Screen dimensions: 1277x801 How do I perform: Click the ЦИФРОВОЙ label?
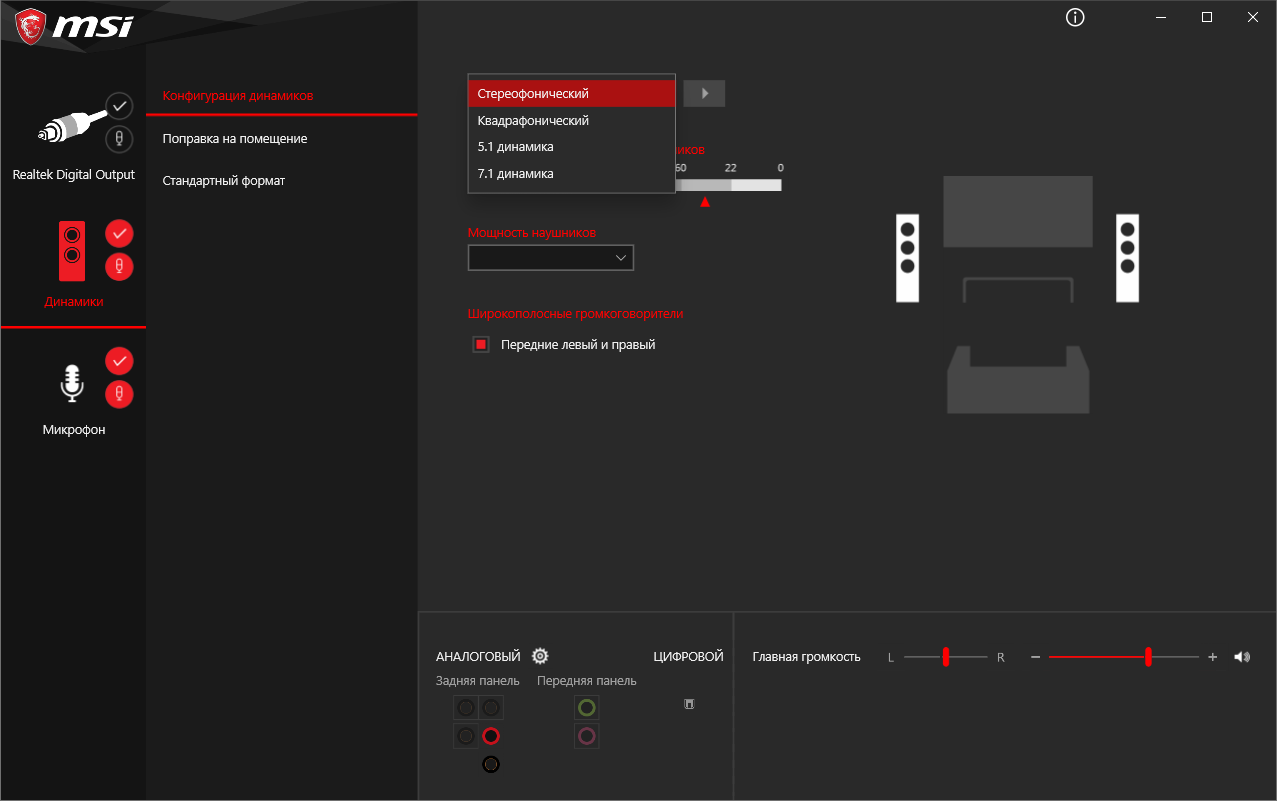(688, 657)
